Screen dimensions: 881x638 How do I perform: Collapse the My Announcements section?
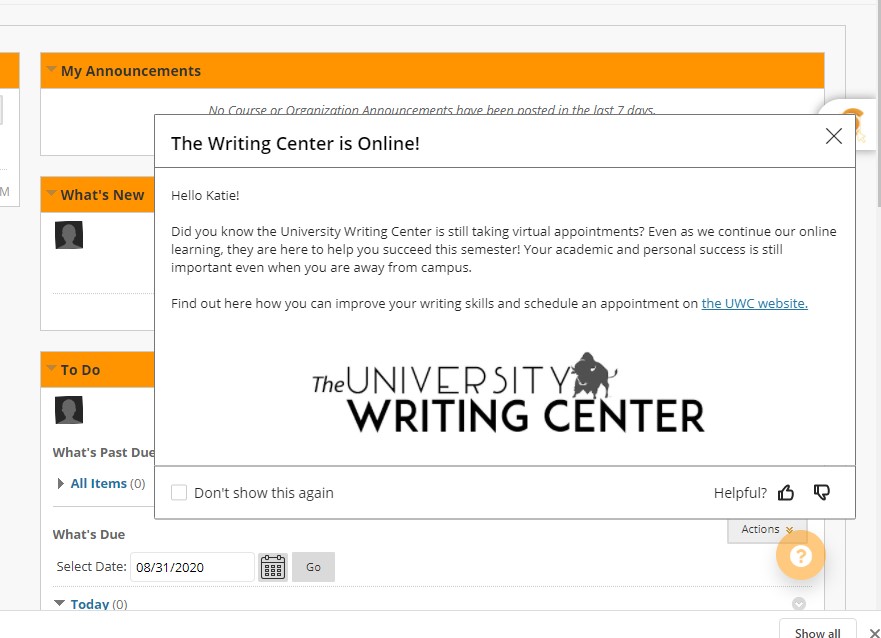pos(50,70)
